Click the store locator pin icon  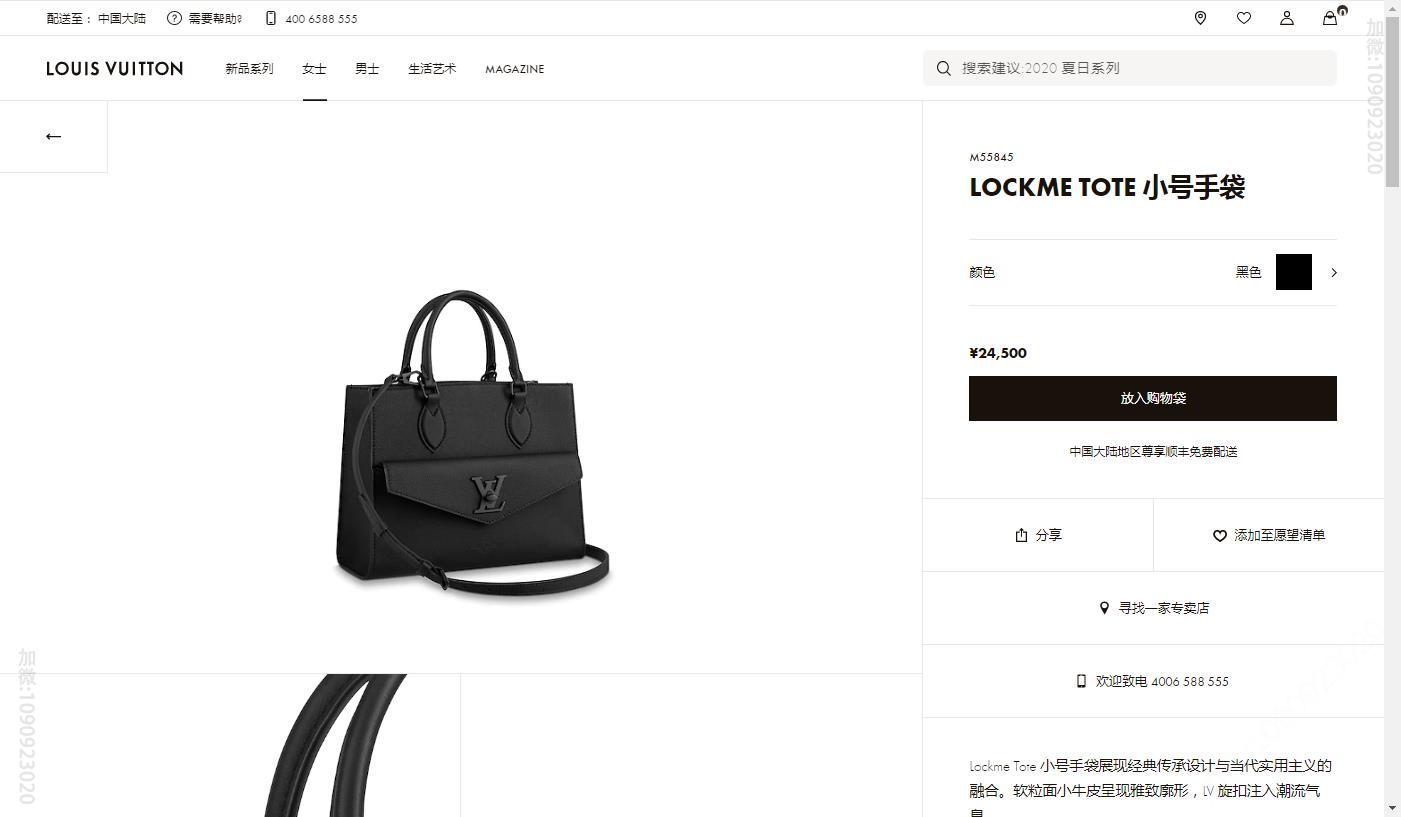point(1200,18)
